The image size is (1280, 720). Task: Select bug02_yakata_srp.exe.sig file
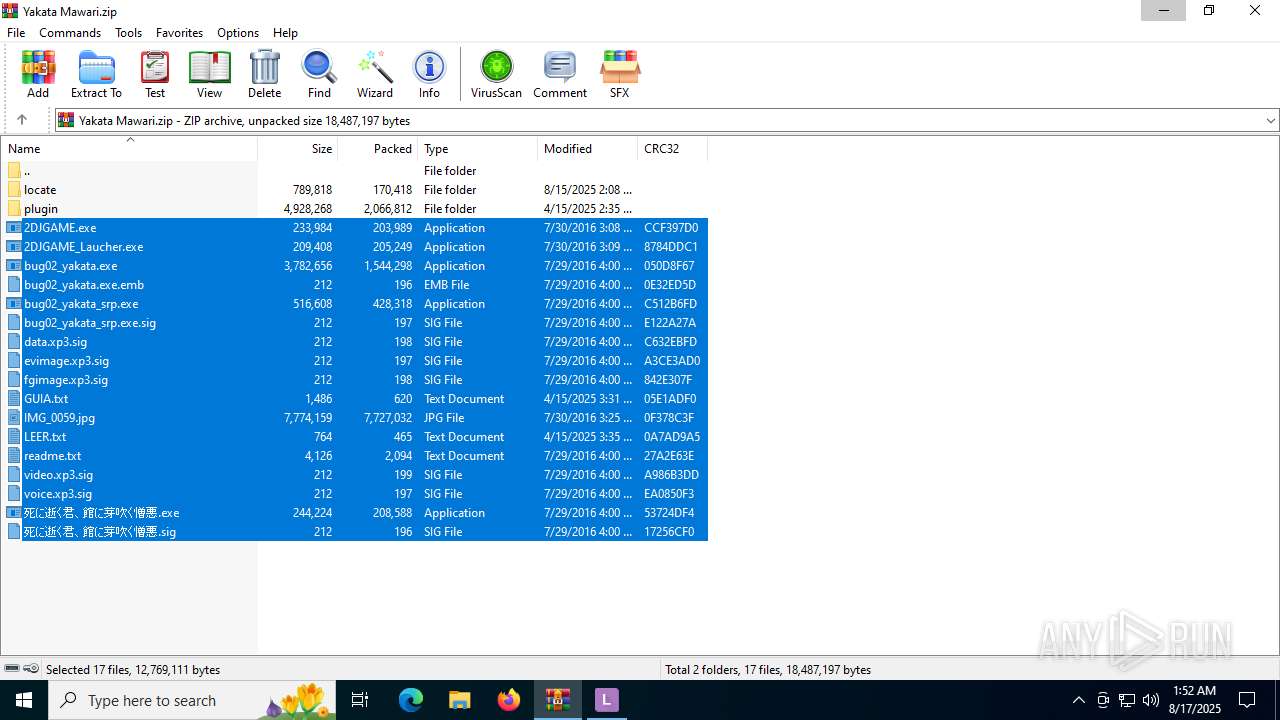(x=355, y=323)
